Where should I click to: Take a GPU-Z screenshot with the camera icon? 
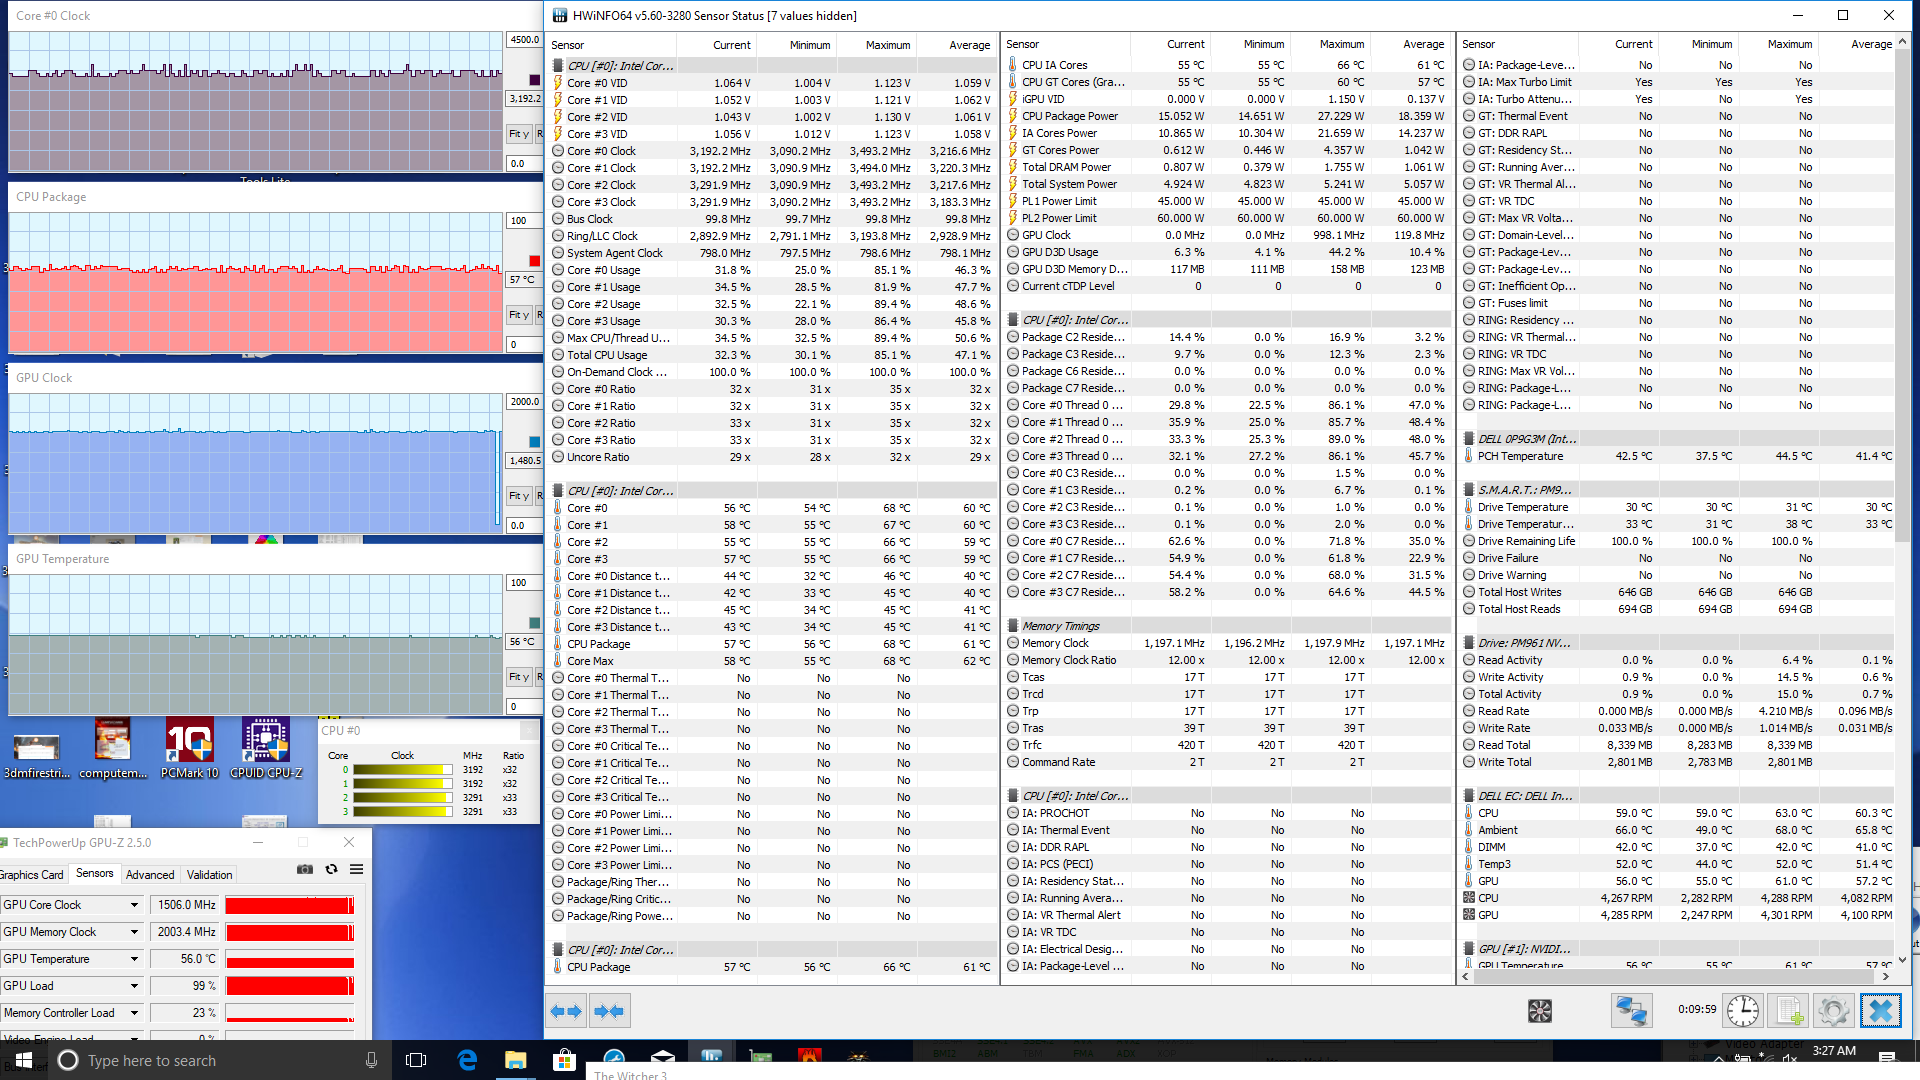[305, 870]
